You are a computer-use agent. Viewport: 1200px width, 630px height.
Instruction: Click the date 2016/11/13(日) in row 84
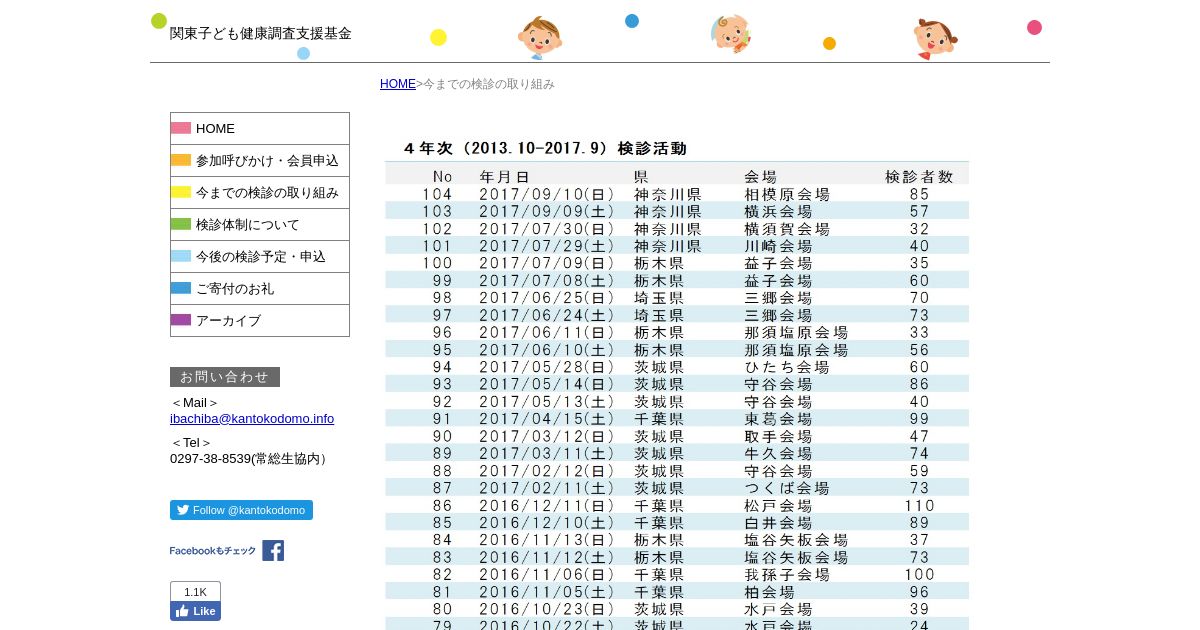pyautogui.click(x=547, y=540)
